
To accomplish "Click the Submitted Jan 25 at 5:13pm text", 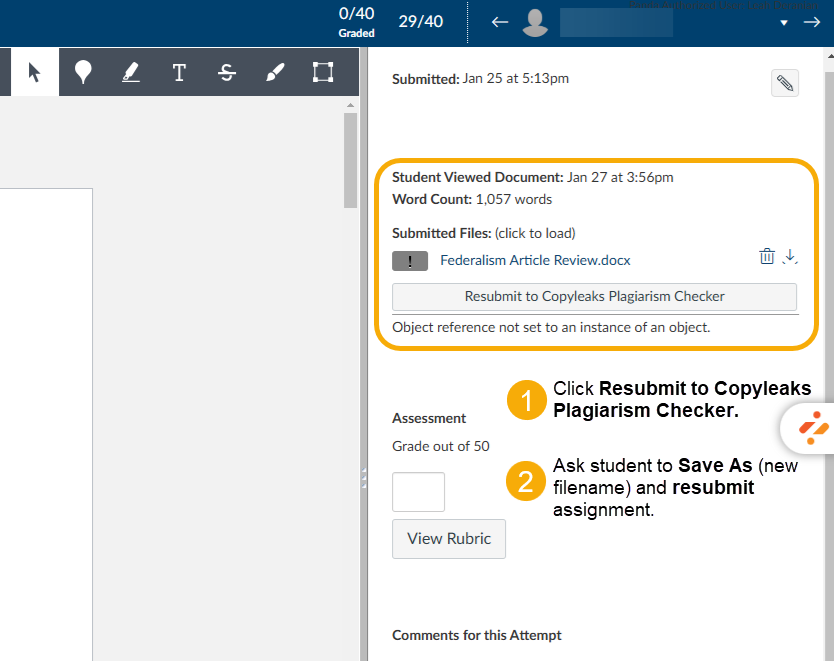I will [x=480, y=79].
